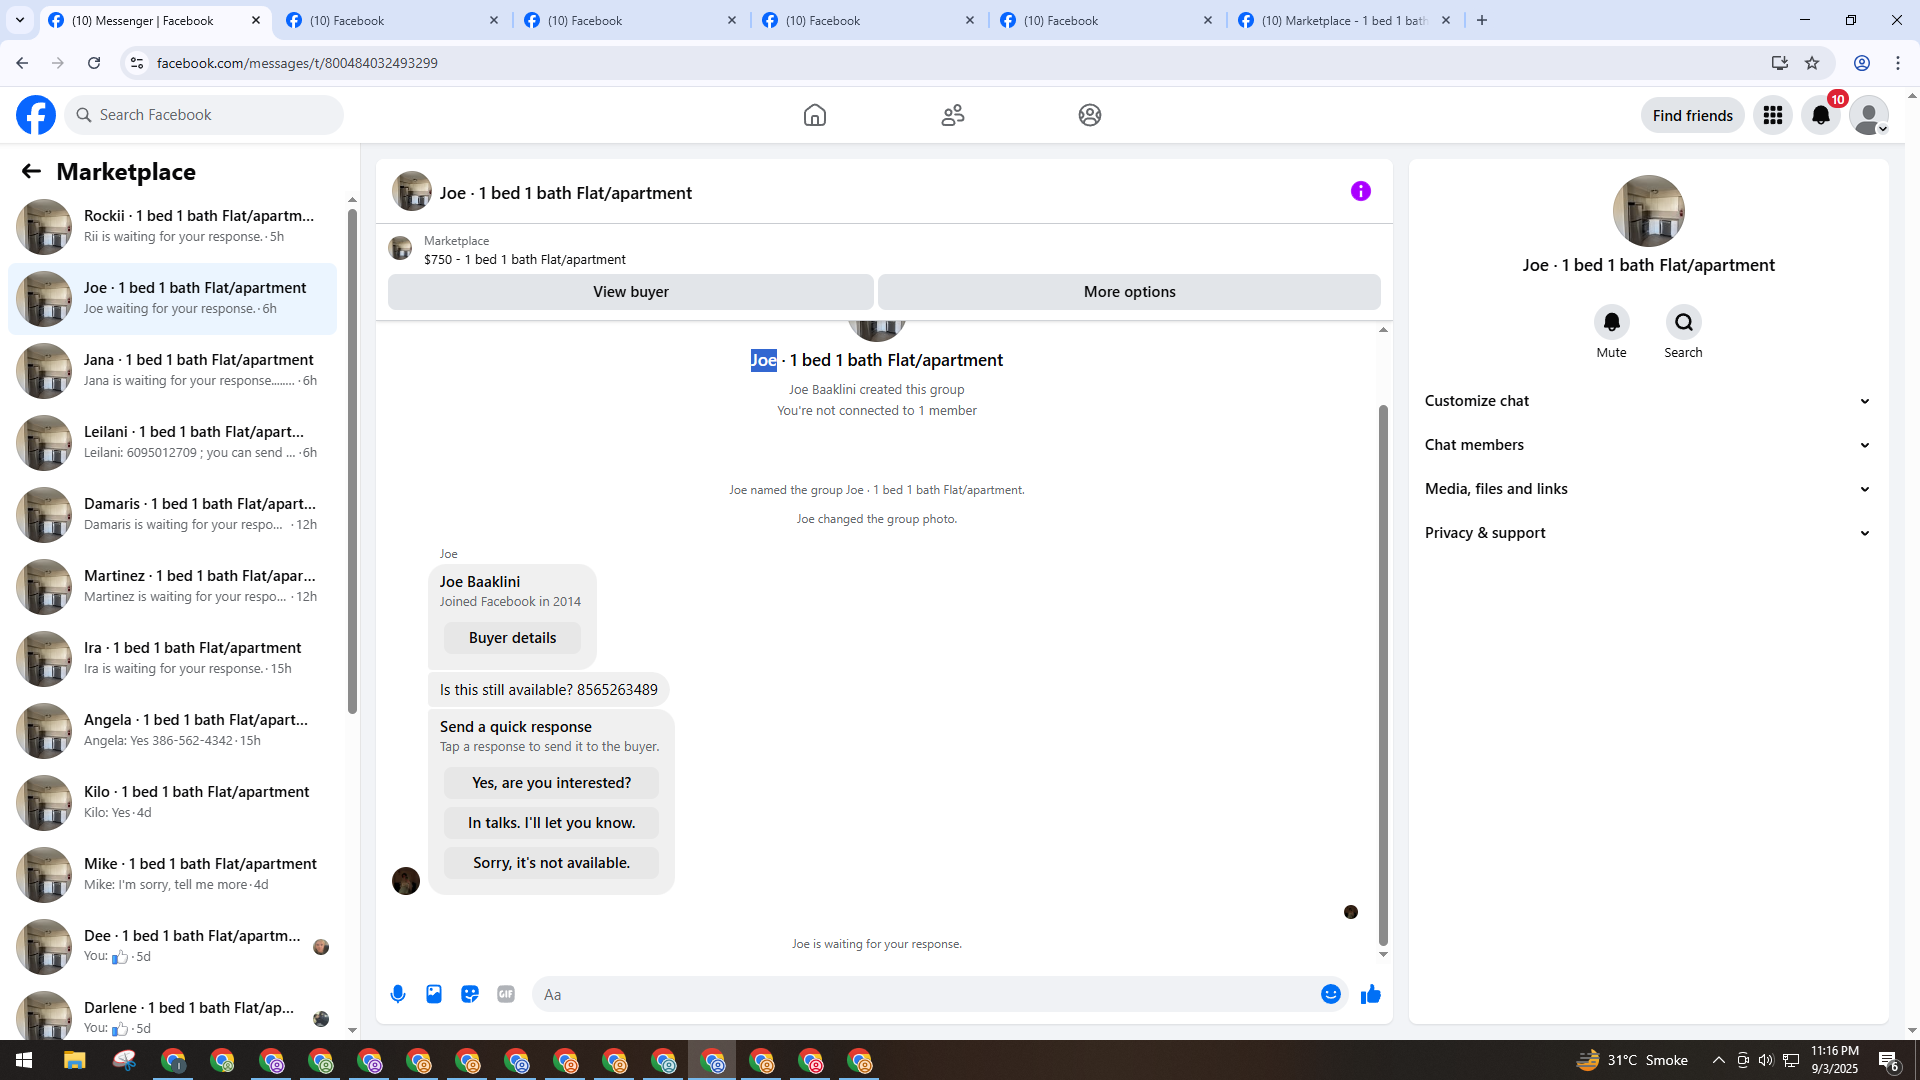The width and height of the screenshot is (1920, 1080).
Task: Go back from Marketplace chats list
Action: (31, 172)
